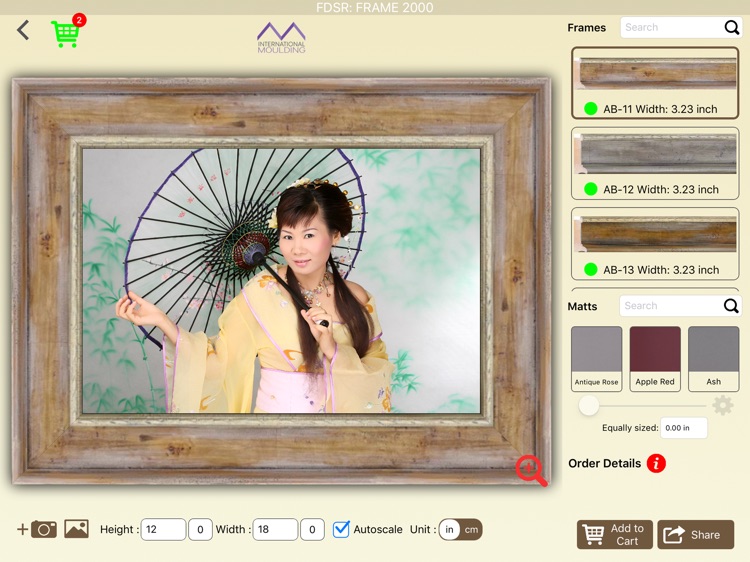Edit the Height fraction field
Screen dimensions: 750x562
pyautogui.click(x=200, y=529)
